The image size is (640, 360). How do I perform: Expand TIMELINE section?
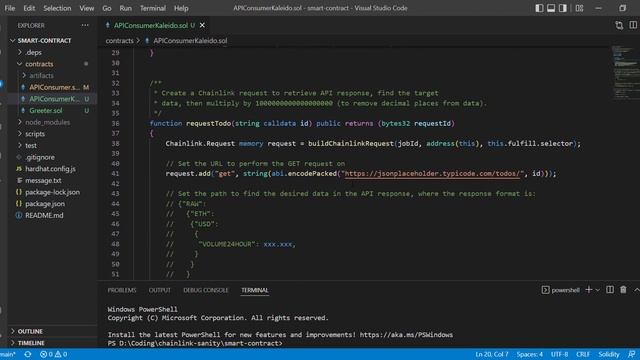tap(31, 343)
